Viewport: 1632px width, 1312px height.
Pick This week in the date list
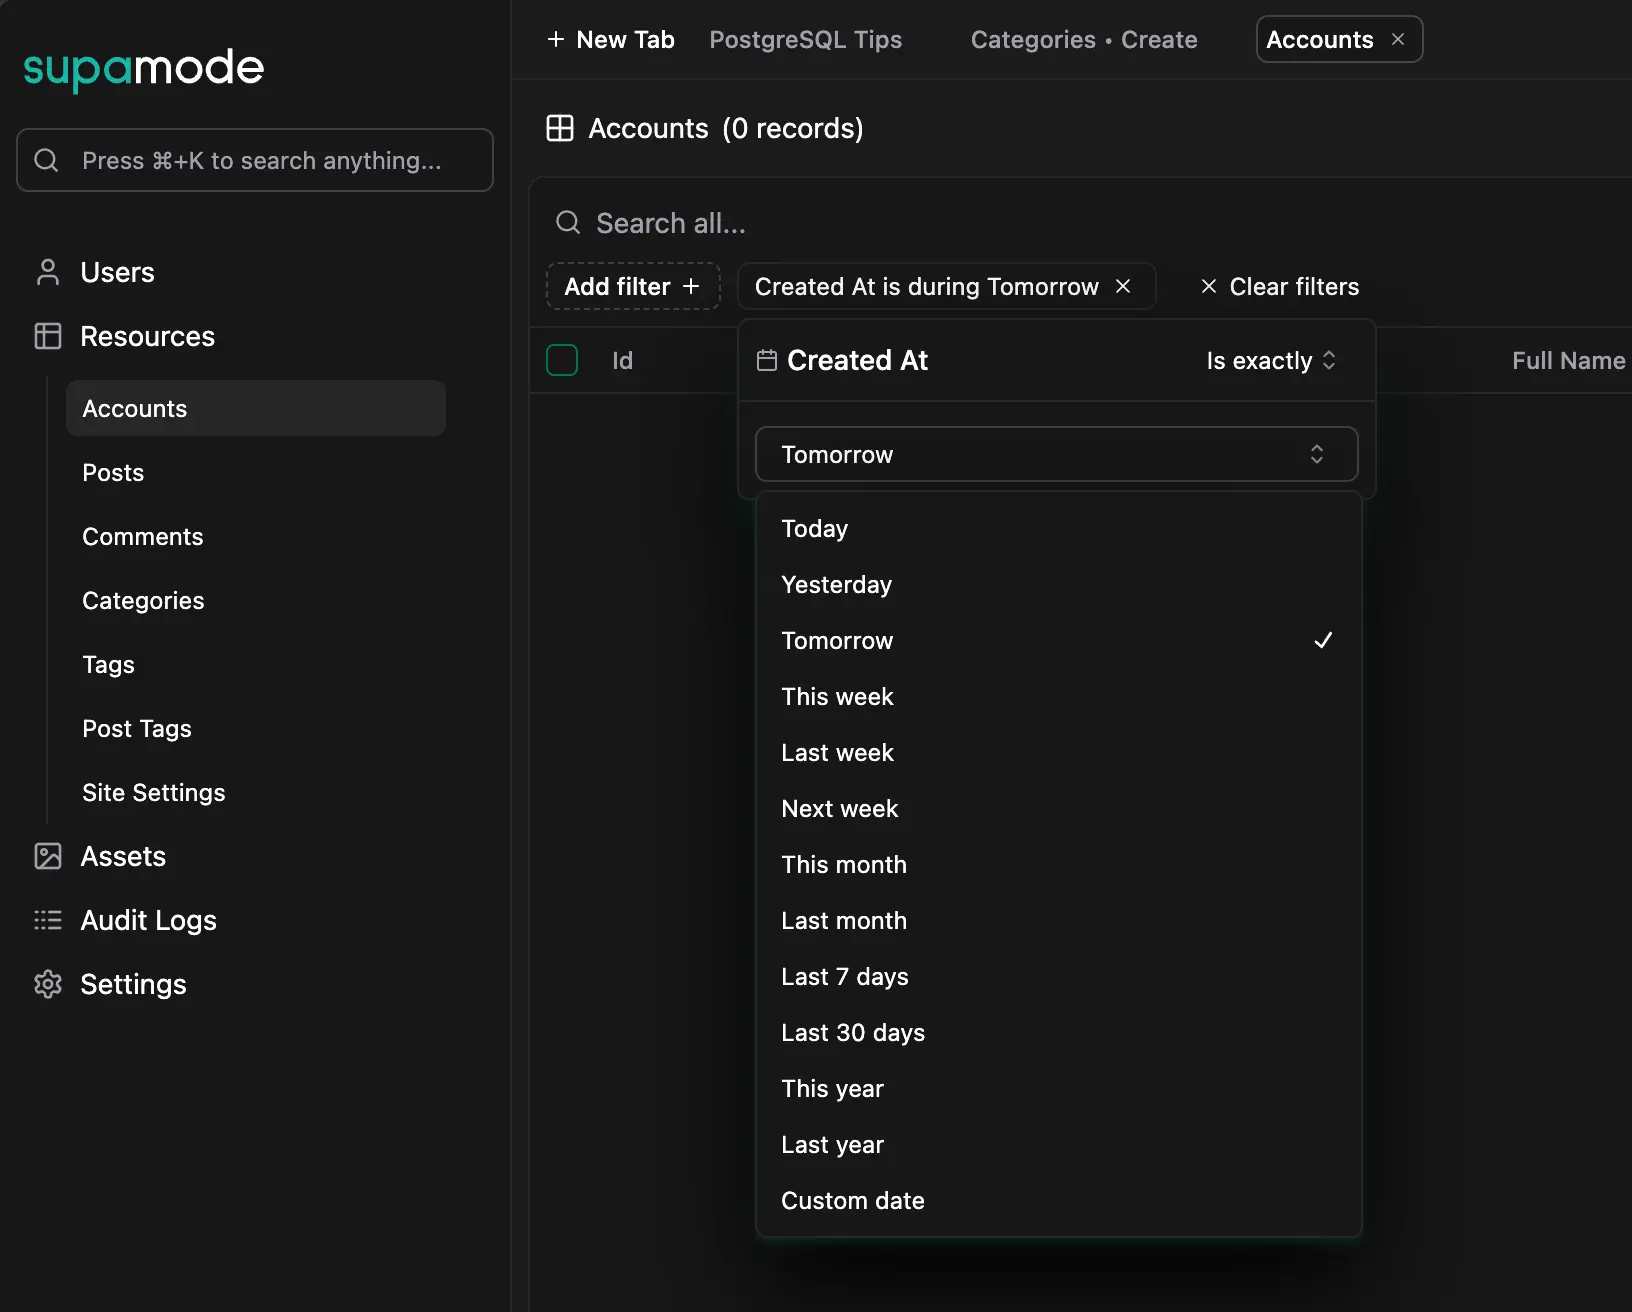click(1058, 696)
